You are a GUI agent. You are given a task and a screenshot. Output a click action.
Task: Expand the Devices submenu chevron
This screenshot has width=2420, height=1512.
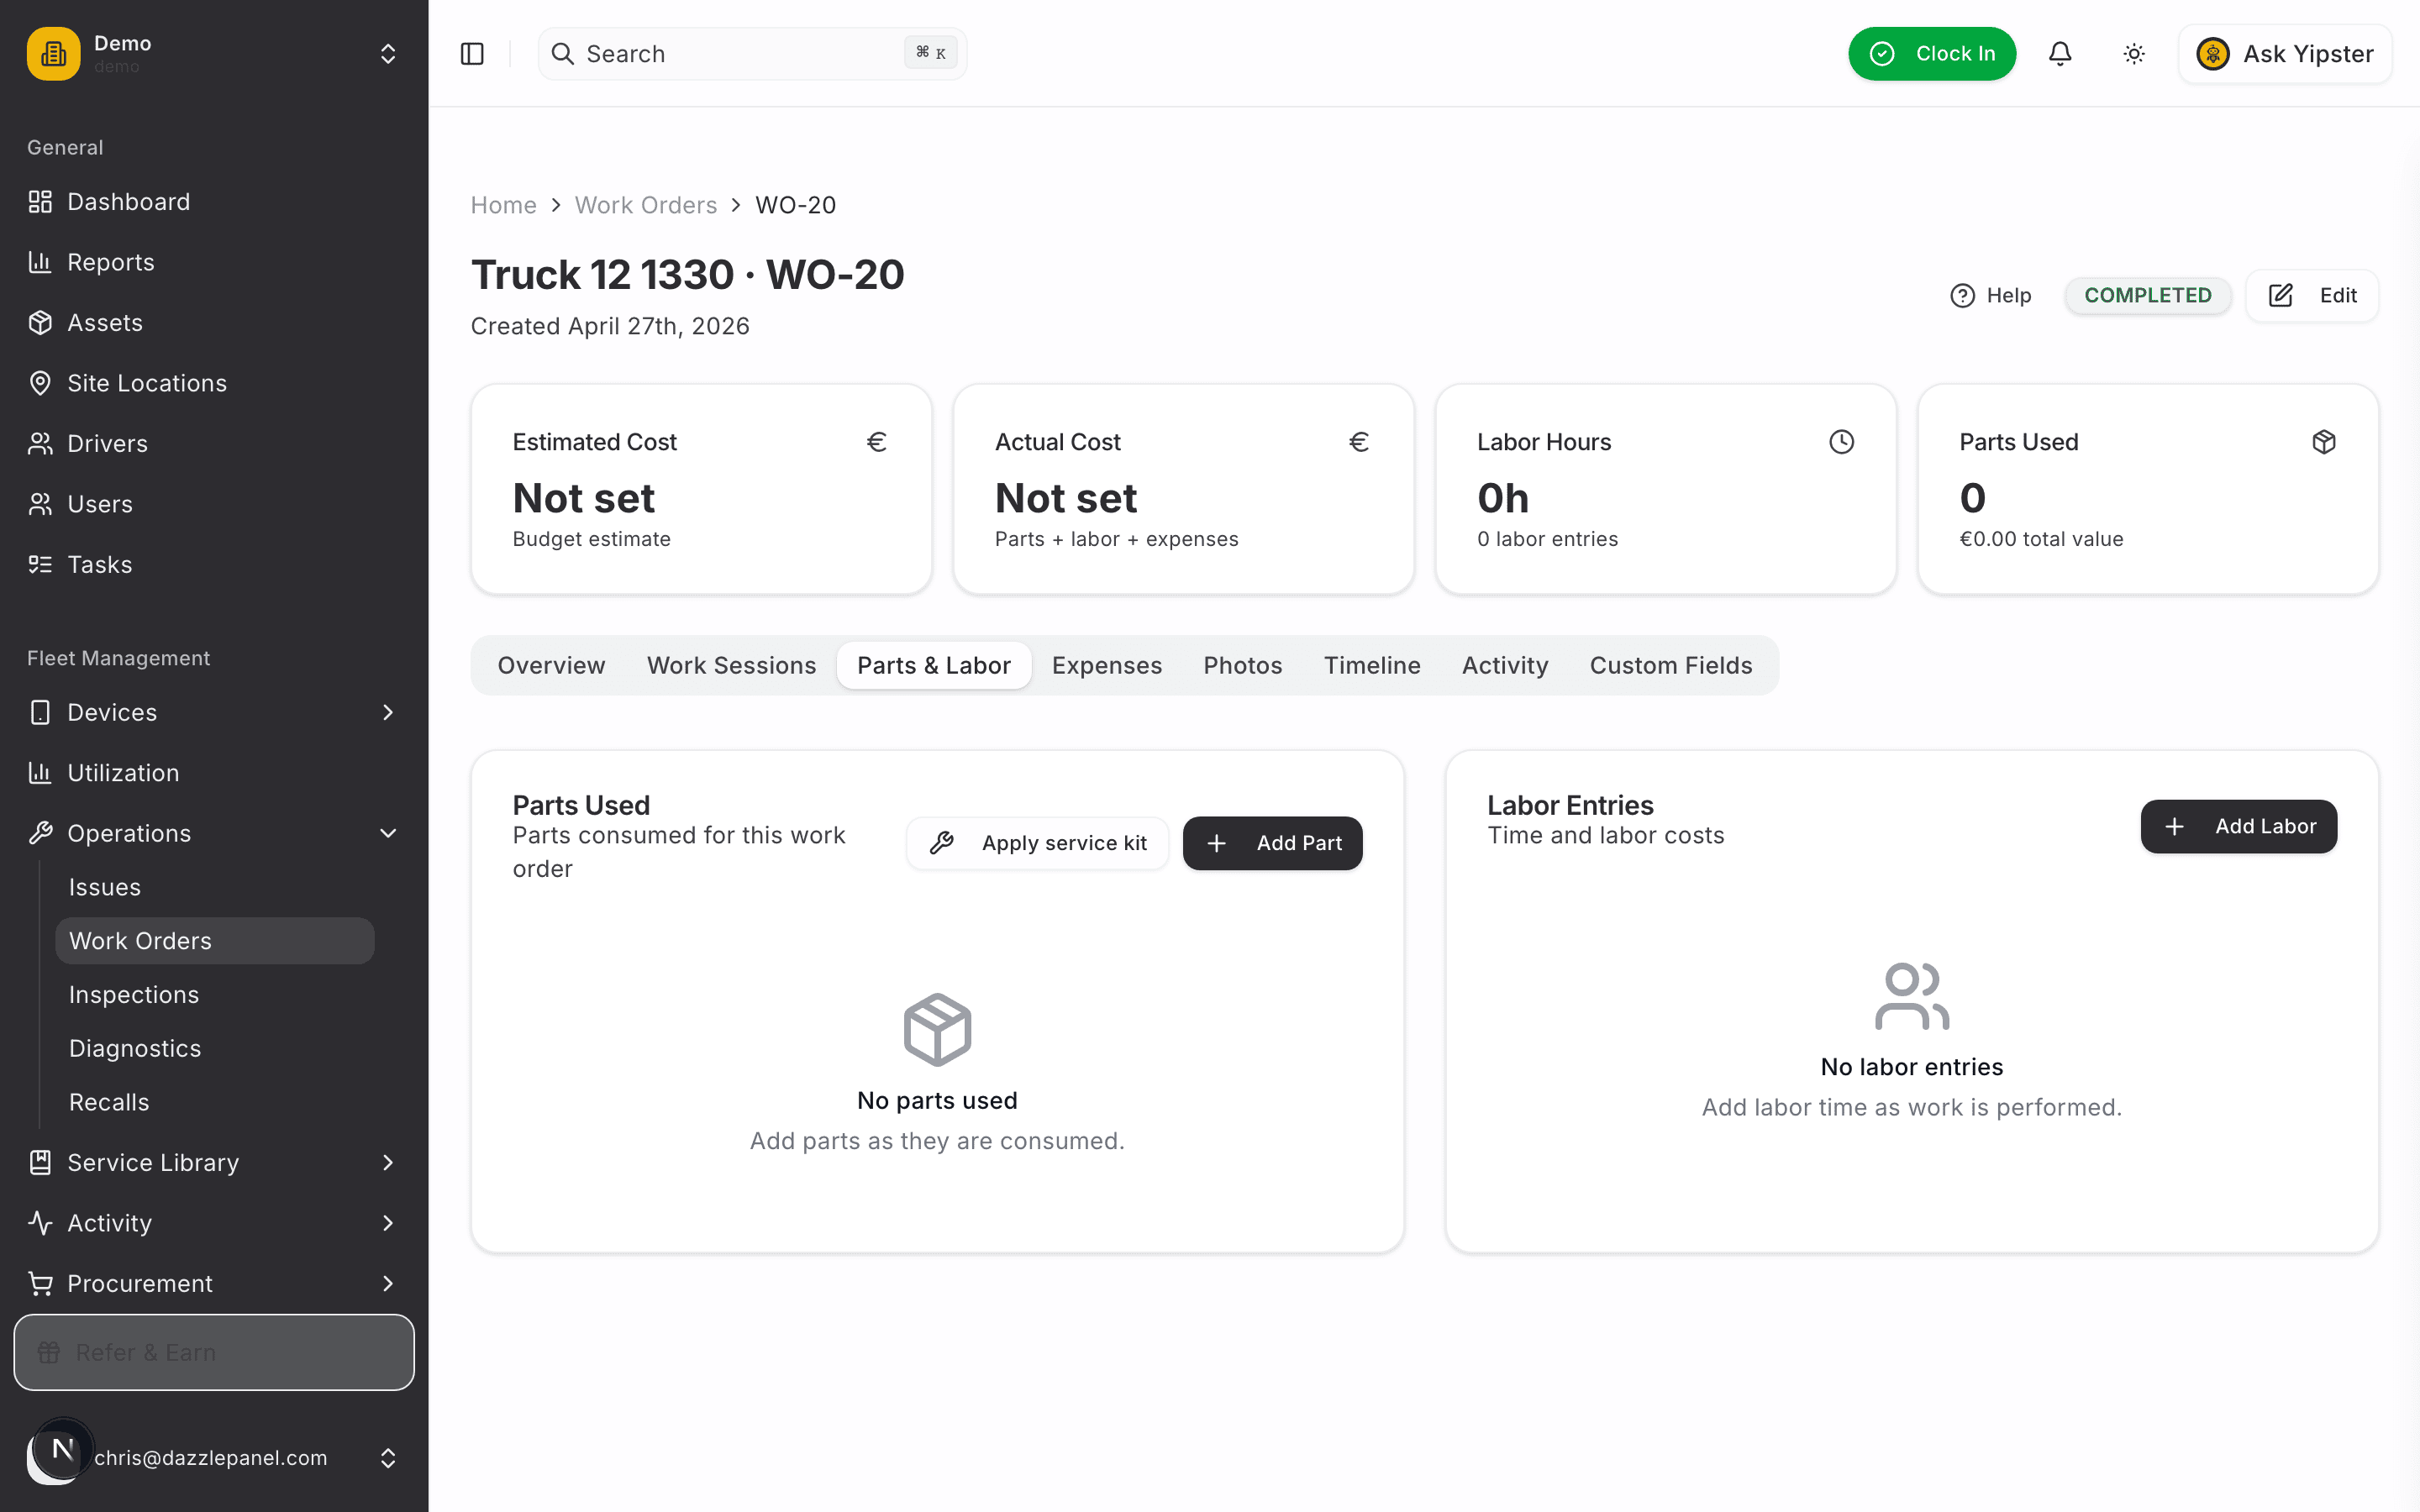[x=388, y=712]
